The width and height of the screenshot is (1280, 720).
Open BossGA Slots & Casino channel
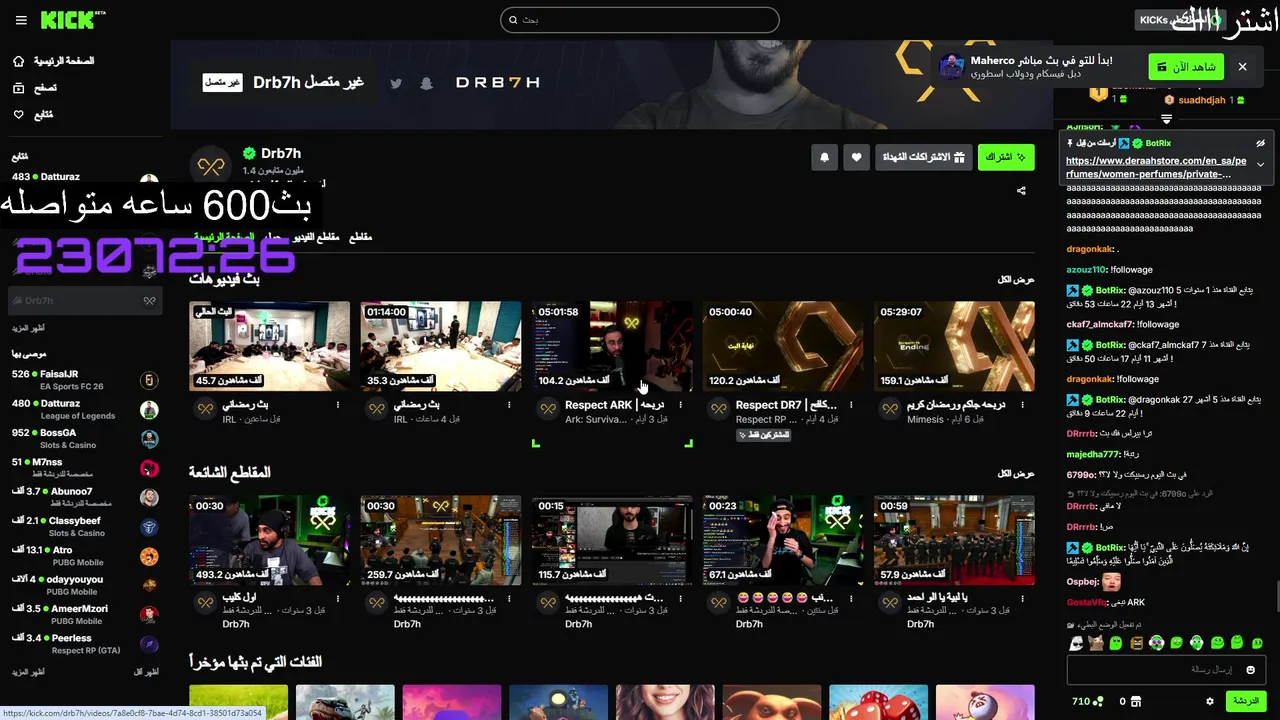click(x=85, y=439)
